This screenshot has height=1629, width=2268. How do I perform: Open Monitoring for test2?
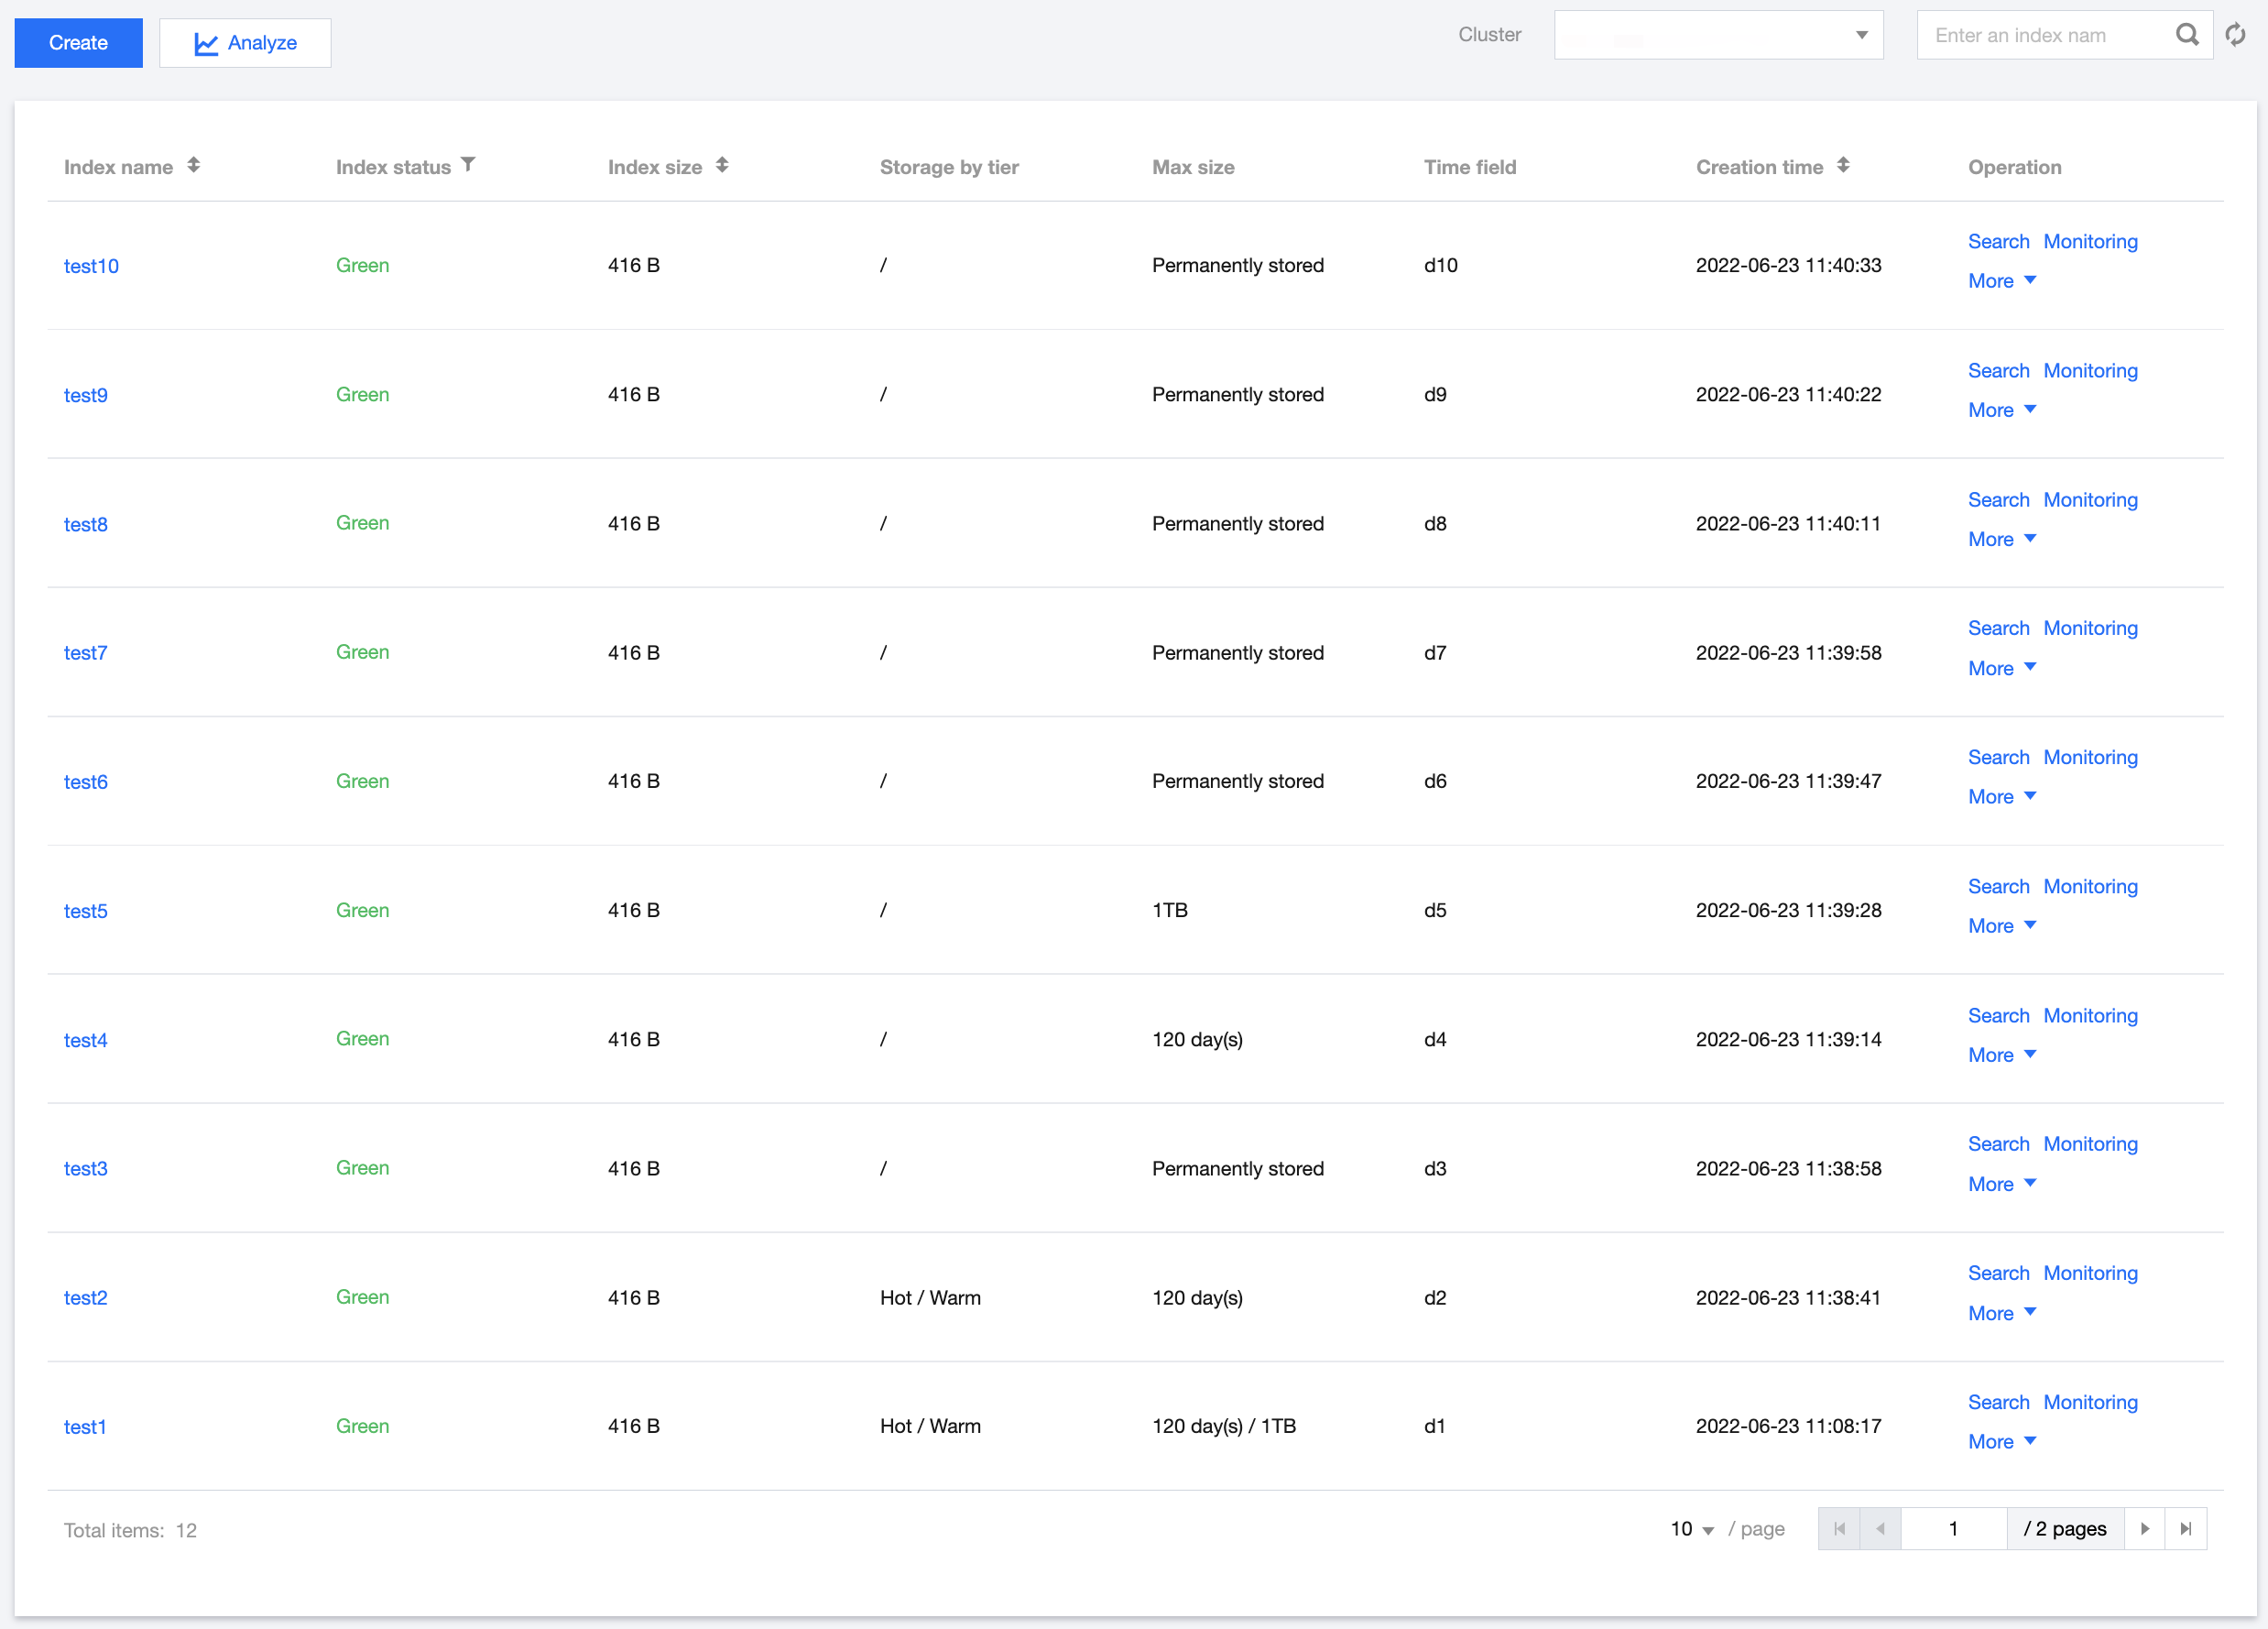(2090, 1273)
